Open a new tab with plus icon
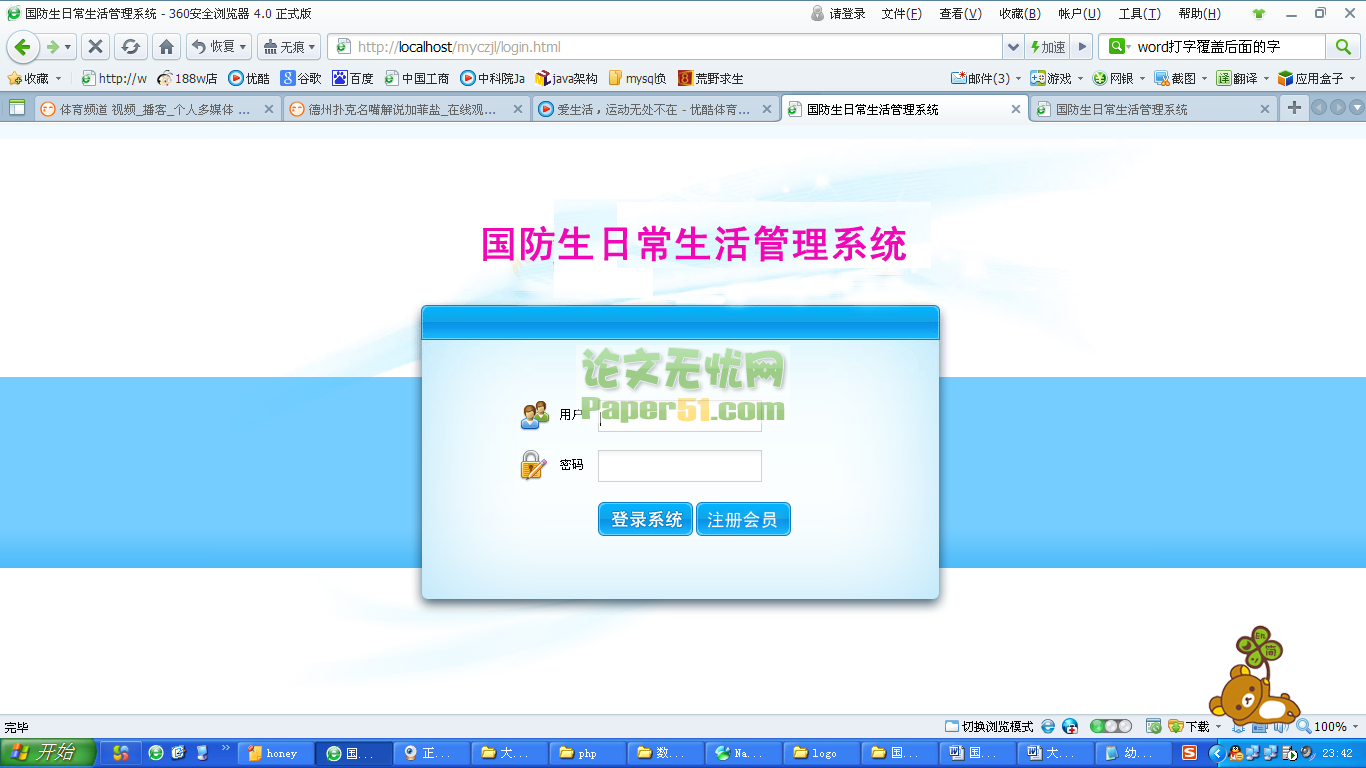Screen dimensions: 1366x768 1294,108
